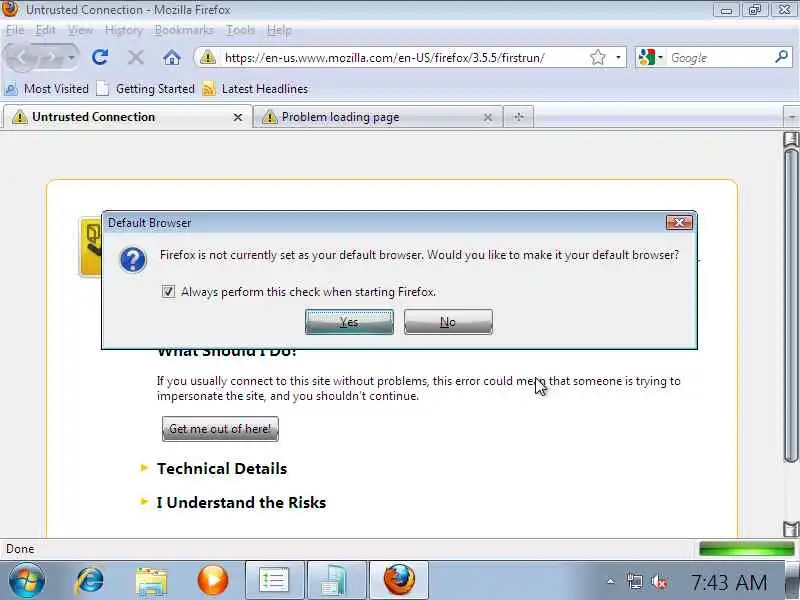The width and height of the screenshot is (800, 600).
Task: Open Windows Media Player from taskbar
Action: 213,581
